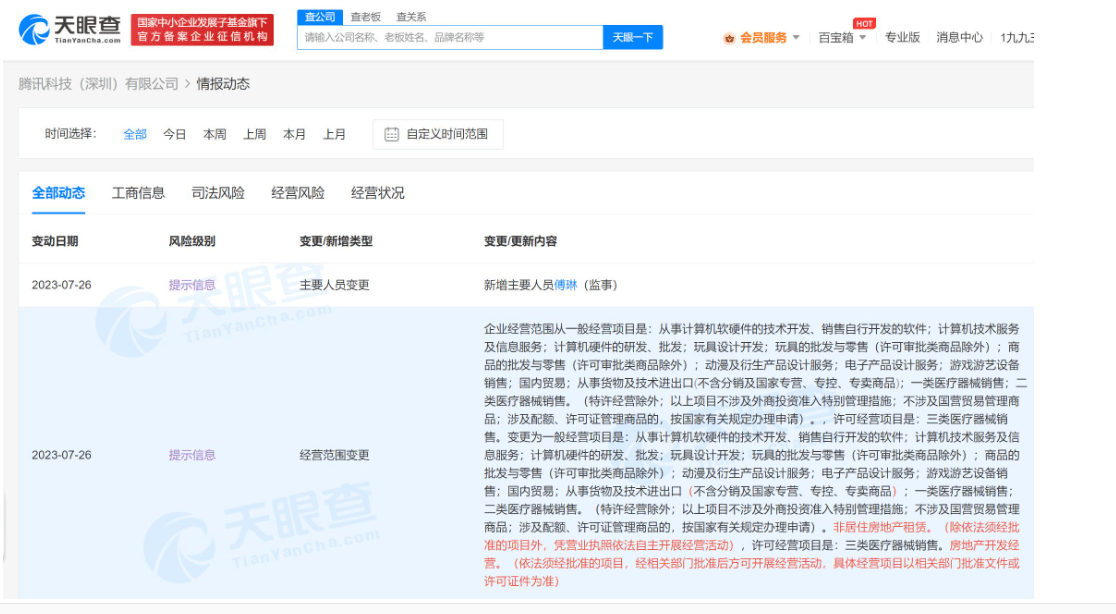The height and width of the screenshot is (614, 1116).
Task: Click 提示信息 in the 主要人员变更 row
Action: coord(191,285)
